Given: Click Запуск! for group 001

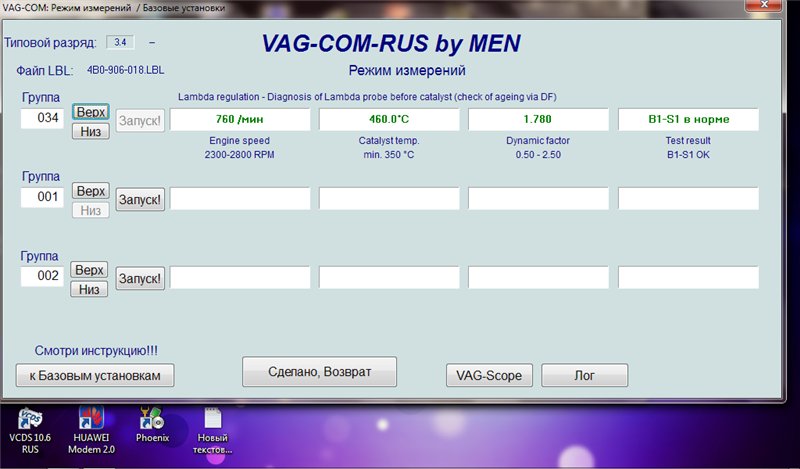Looking at the screenshot, I should [140, 200].
